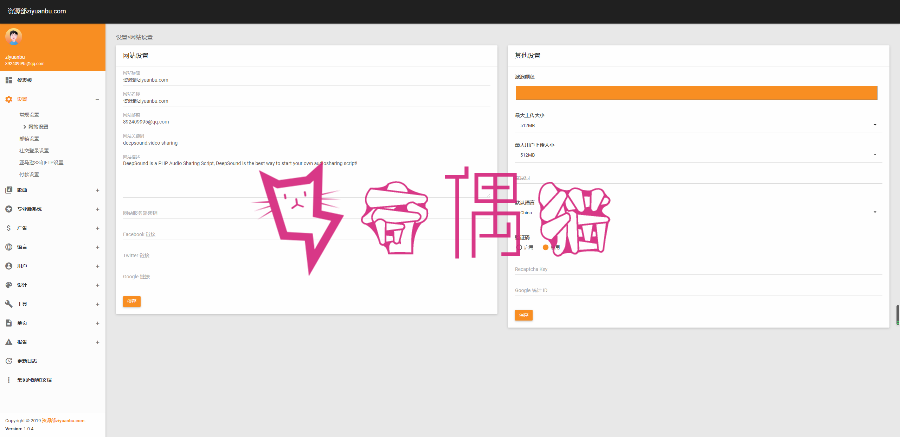This screenshot has height=437, width=900.
Task: Click the yuanbu.com brand link in top bar
Action: tap(37, 11)
